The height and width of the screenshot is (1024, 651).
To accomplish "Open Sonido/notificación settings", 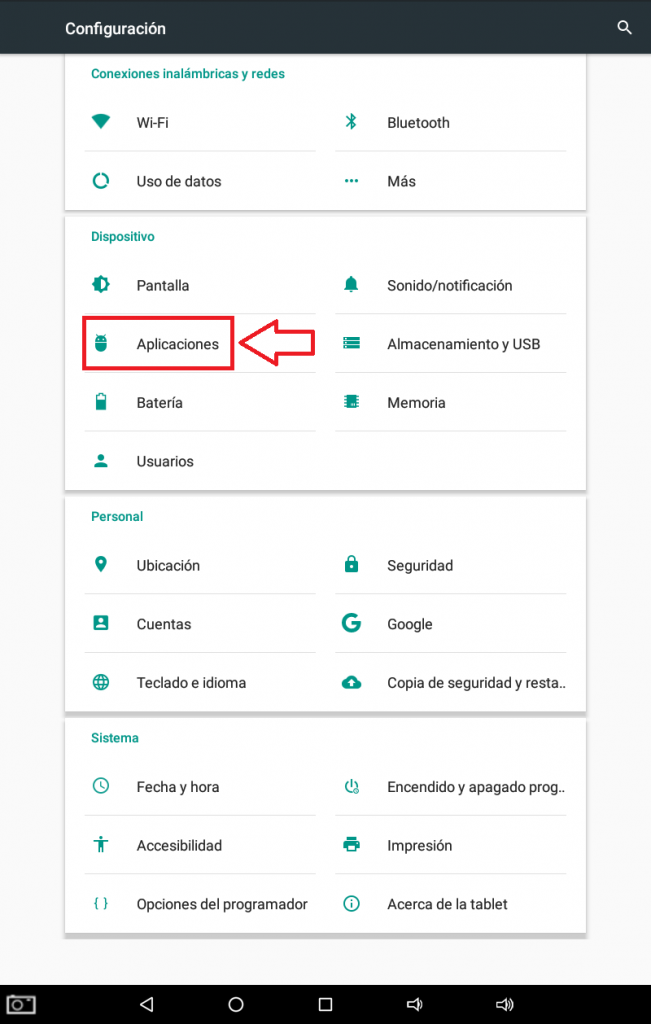I will point(449,285).
